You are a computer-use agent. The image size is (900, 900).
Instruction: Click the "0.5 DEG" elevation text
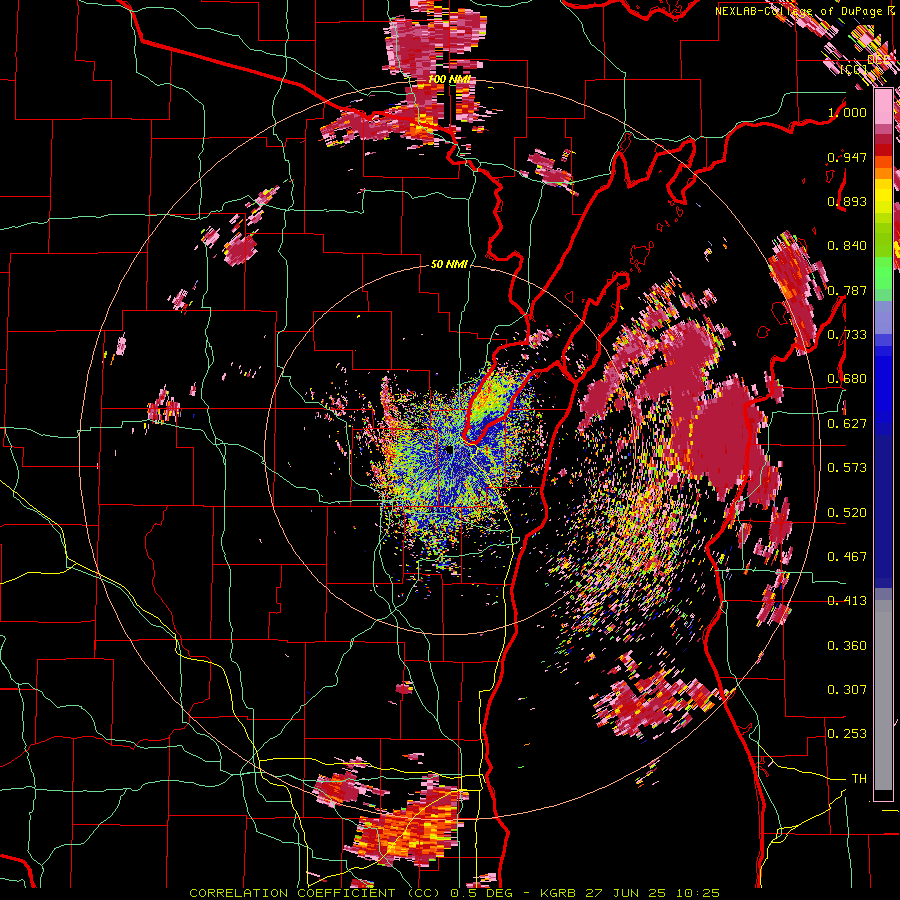point(482,893)
